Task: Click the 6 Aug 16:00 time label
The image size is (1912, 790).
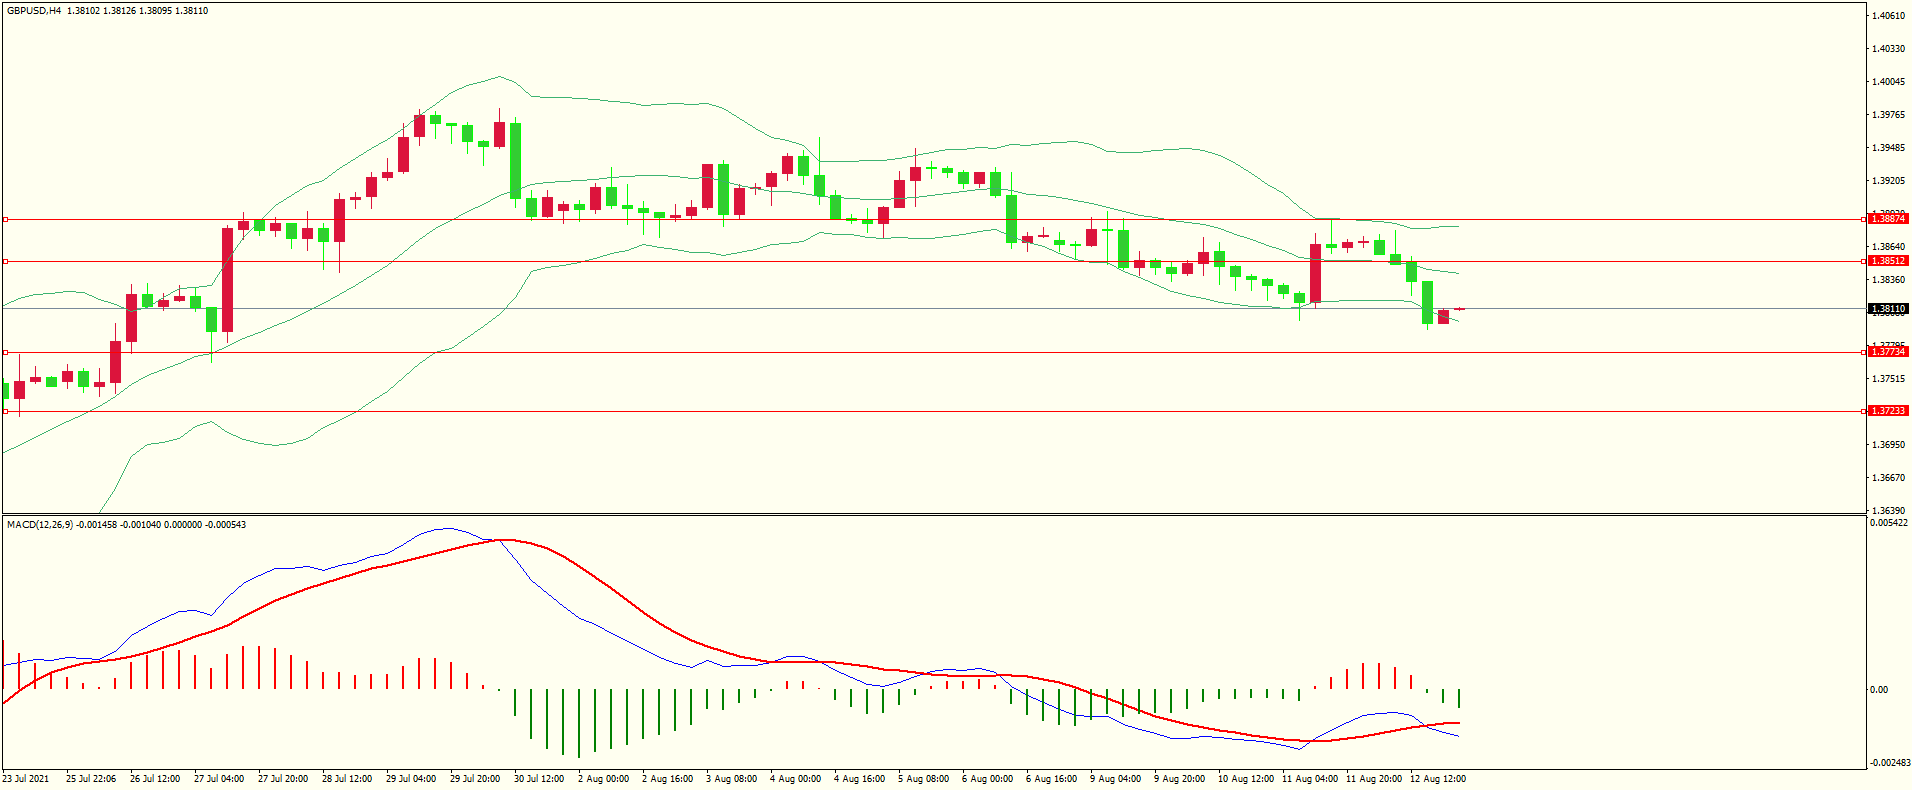Action: 1051,779
